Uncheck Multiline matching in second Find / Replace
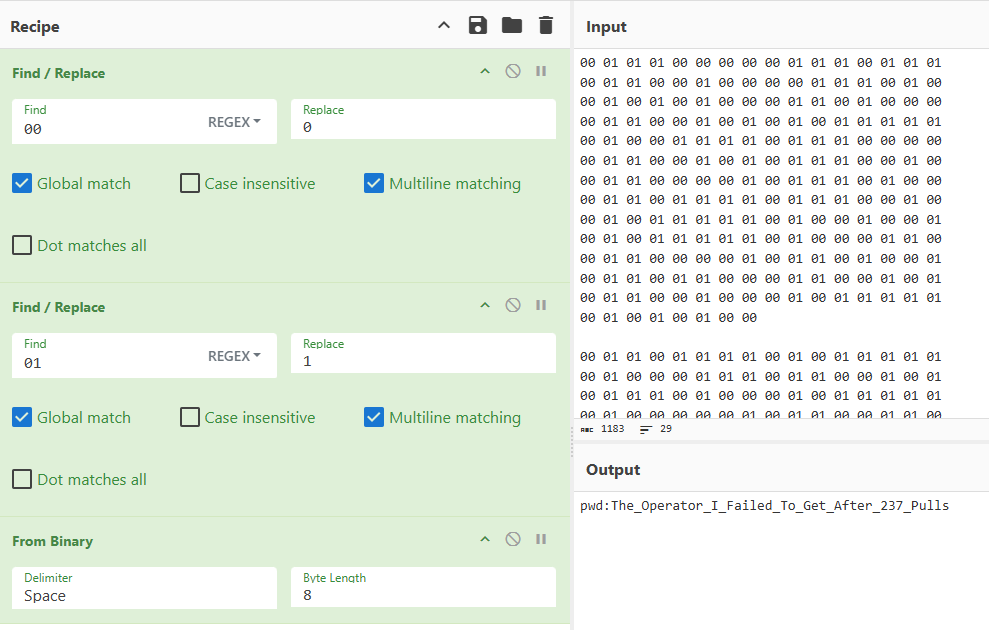 pyautogui.click(x=374, y=418)
